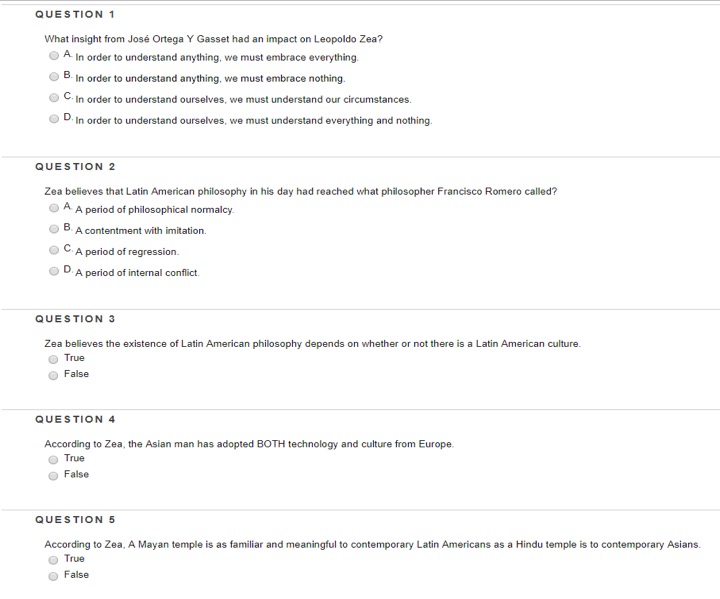Select False for Mayan temple question
This screenshot has width=720, height=599.
(x=54, y=575)
